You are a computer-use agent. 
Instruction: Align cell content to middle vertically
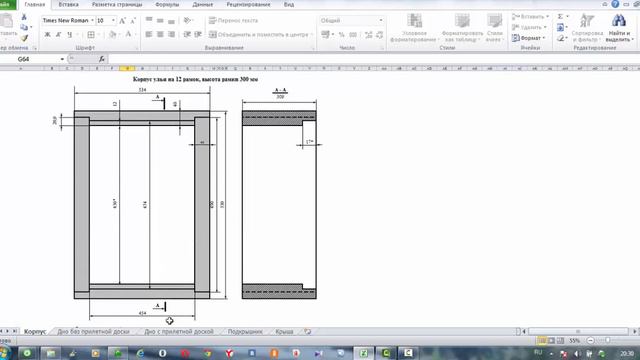coord(160,20)
